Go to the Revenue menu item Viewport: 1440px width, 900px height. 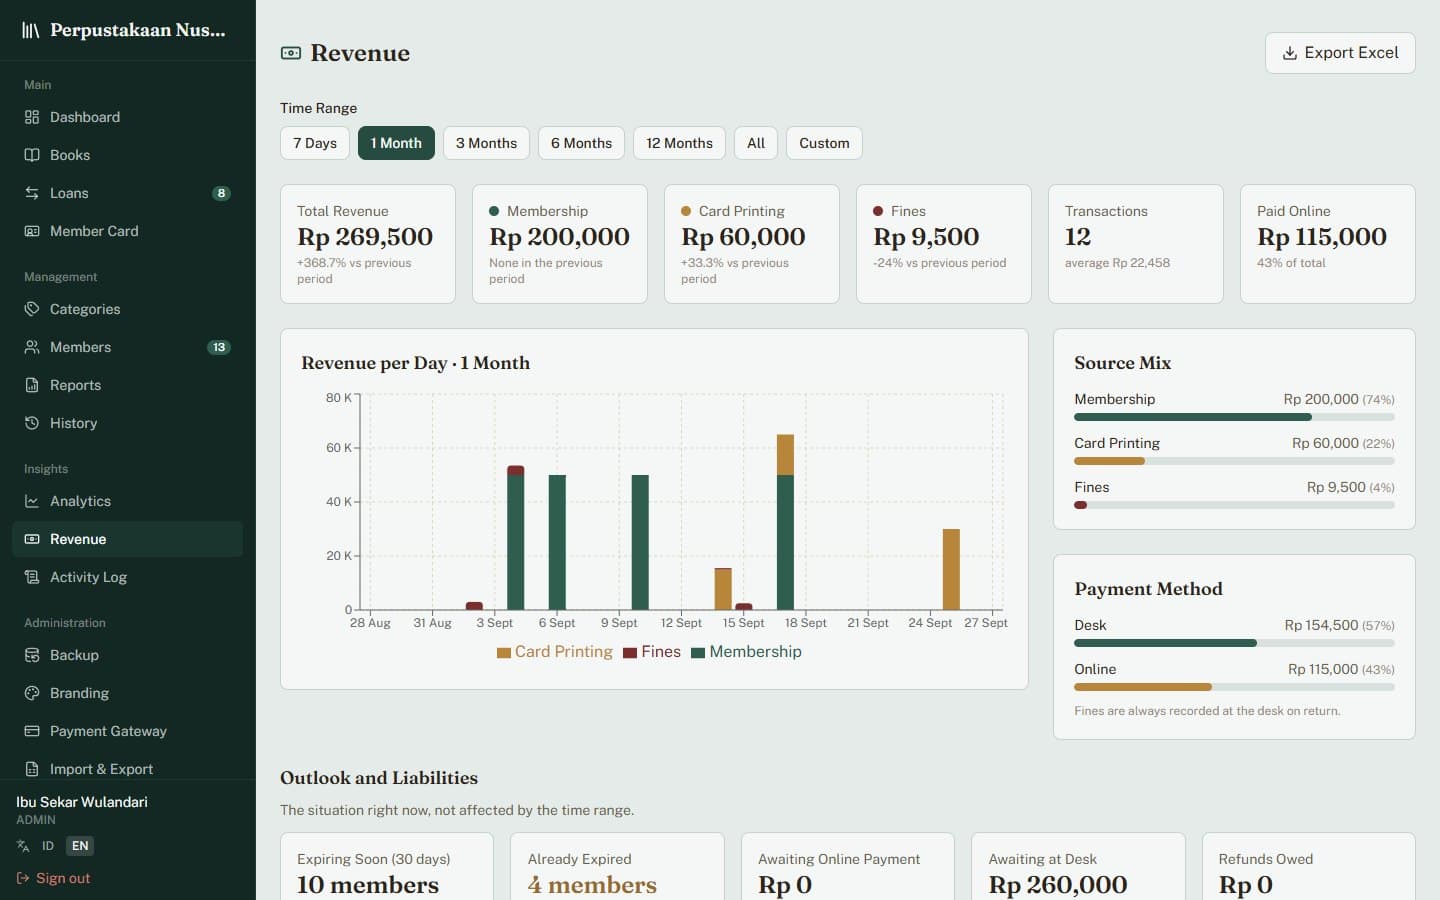[127, 539]
